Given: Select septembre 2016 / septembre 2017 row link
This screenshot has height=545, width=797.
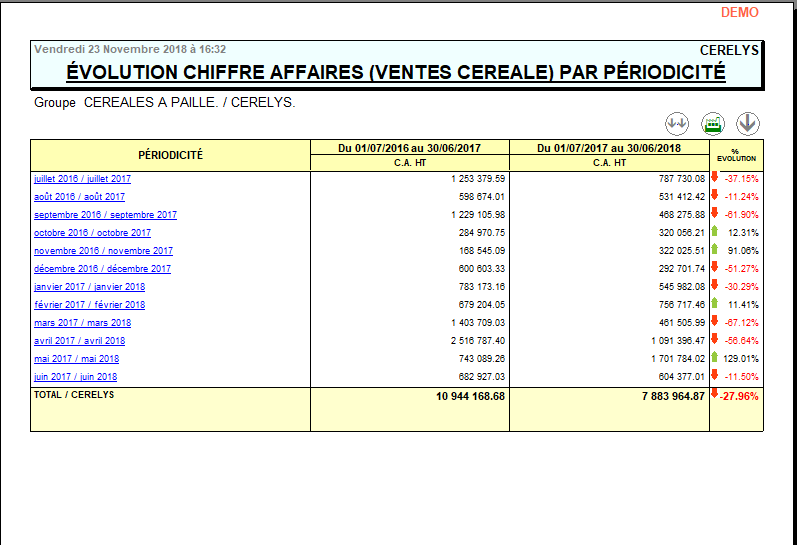Looking at the screenshot, I should (x=105, y=215).
